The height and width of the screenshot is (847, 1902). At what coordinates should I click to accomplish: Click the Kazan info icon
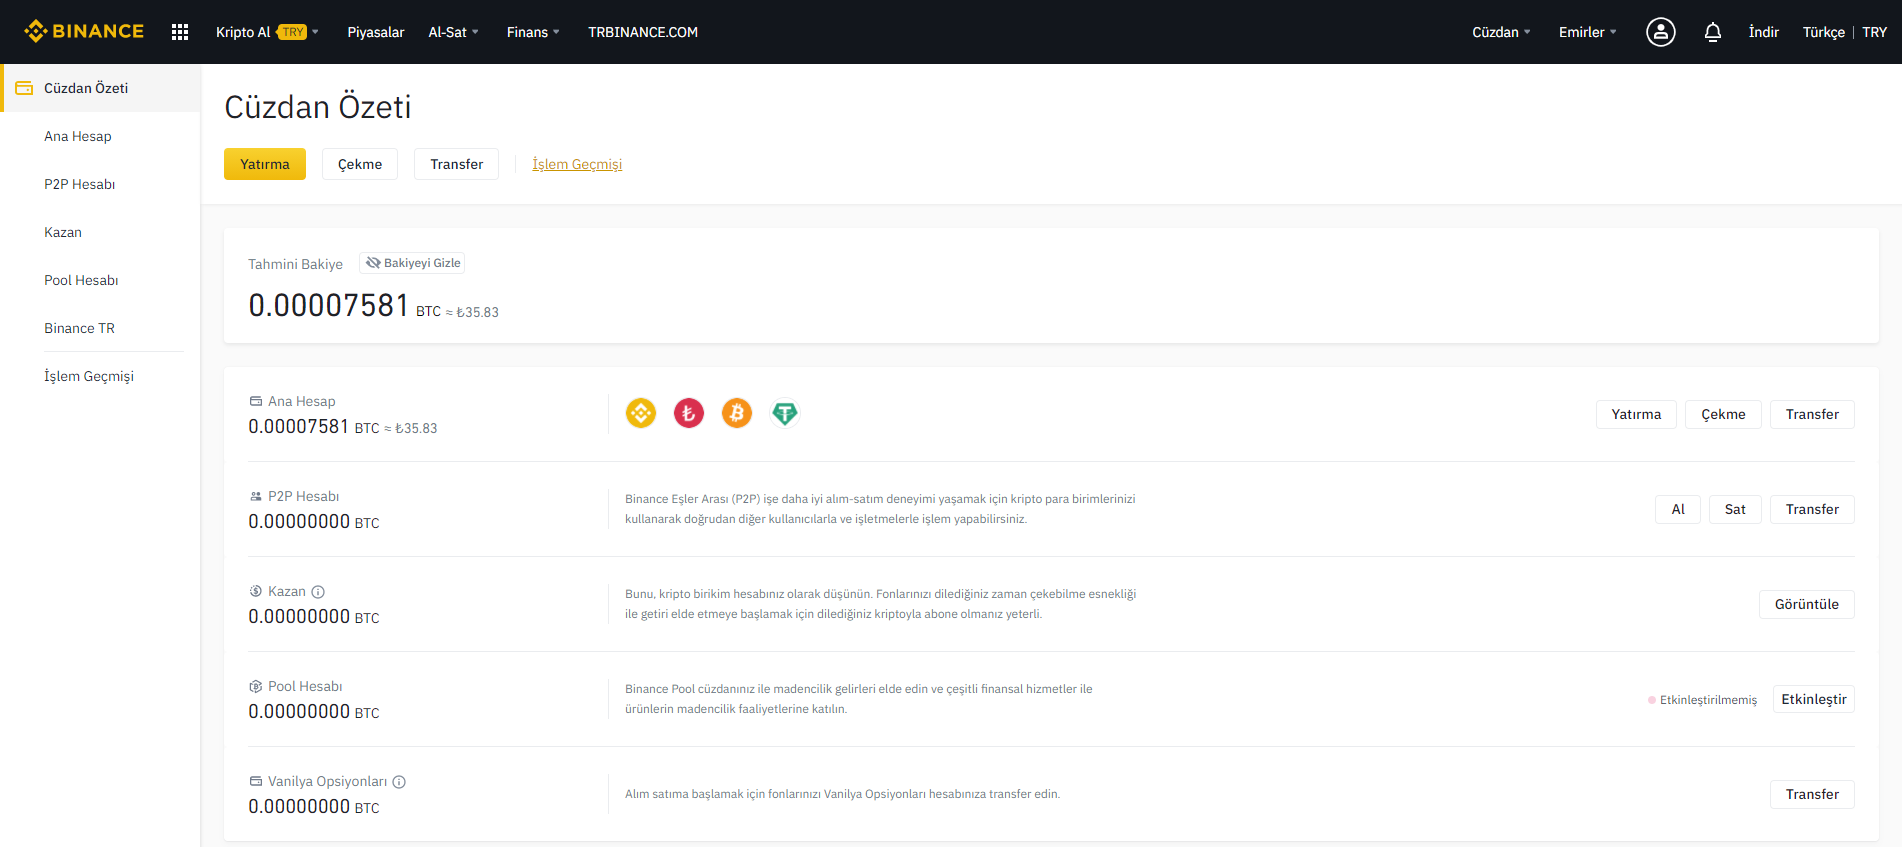(x=318, y=592)
